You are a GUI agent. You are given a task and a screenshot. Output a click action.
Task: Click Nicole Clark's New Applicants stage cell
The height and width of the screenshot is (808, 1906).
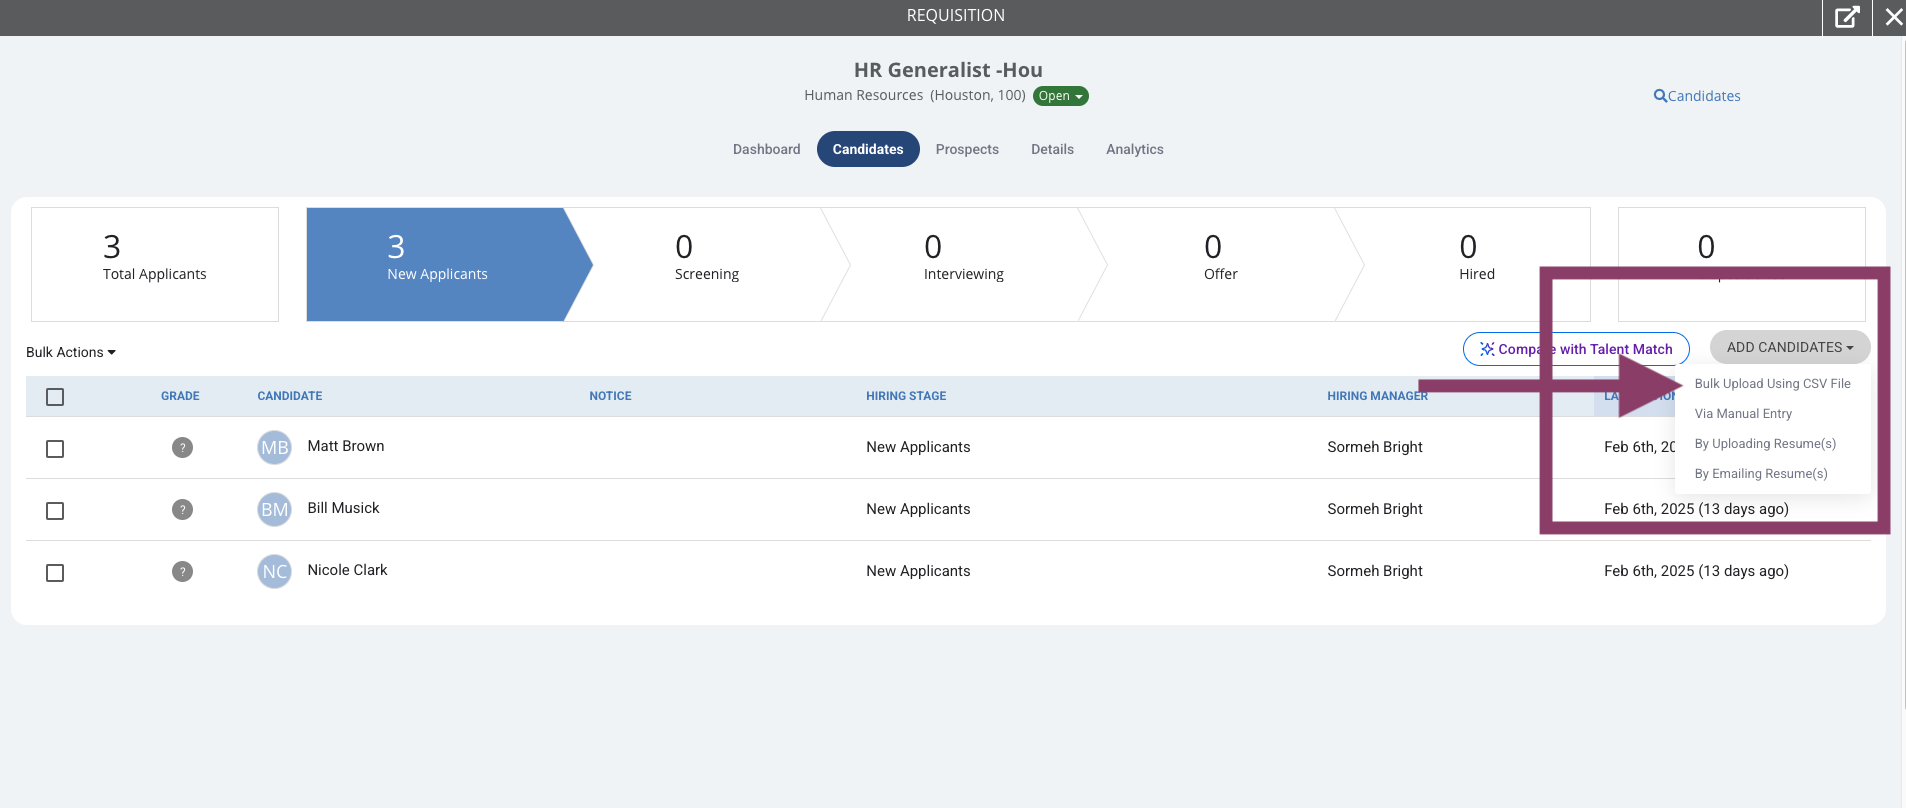[918, 571]
